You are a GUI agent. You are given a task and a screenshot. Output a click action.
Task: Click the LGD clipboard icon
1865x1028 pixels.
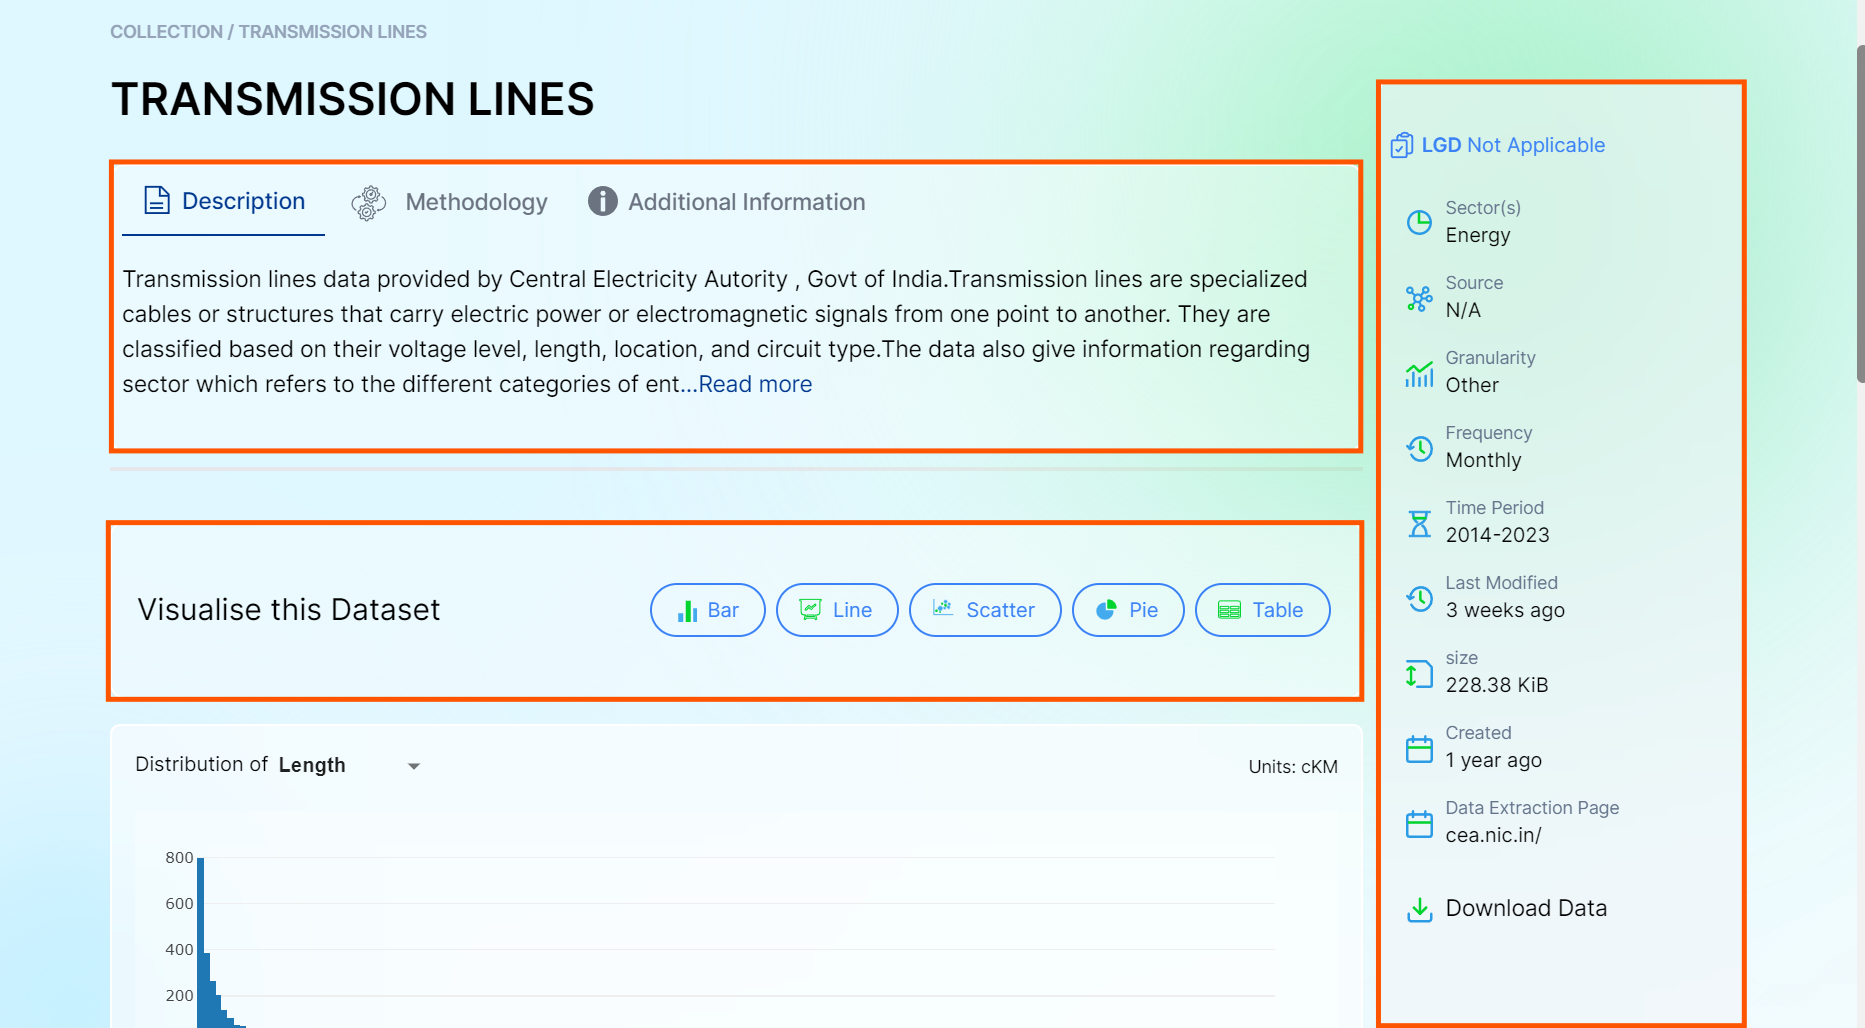[1402, 146]
